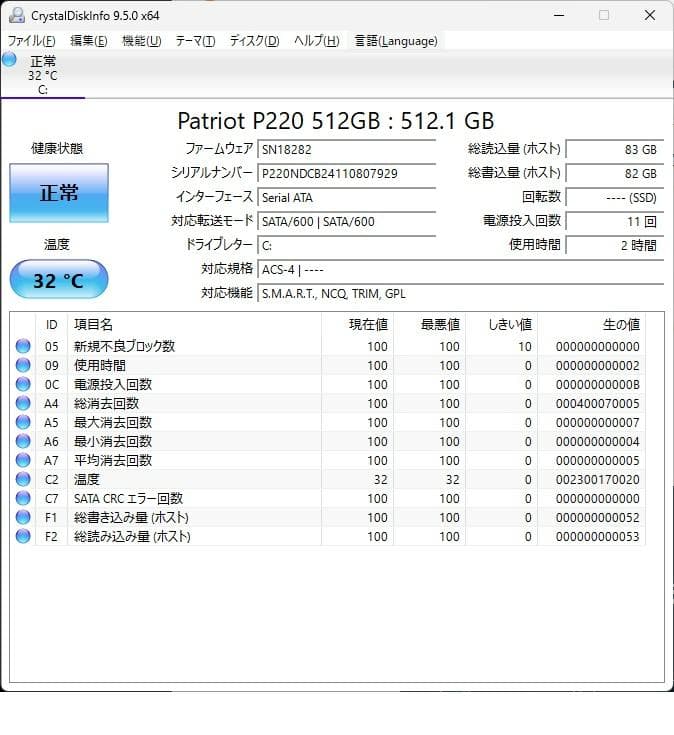Select the 新規不良ブロック数 attribute name

(x=124, y=346)
